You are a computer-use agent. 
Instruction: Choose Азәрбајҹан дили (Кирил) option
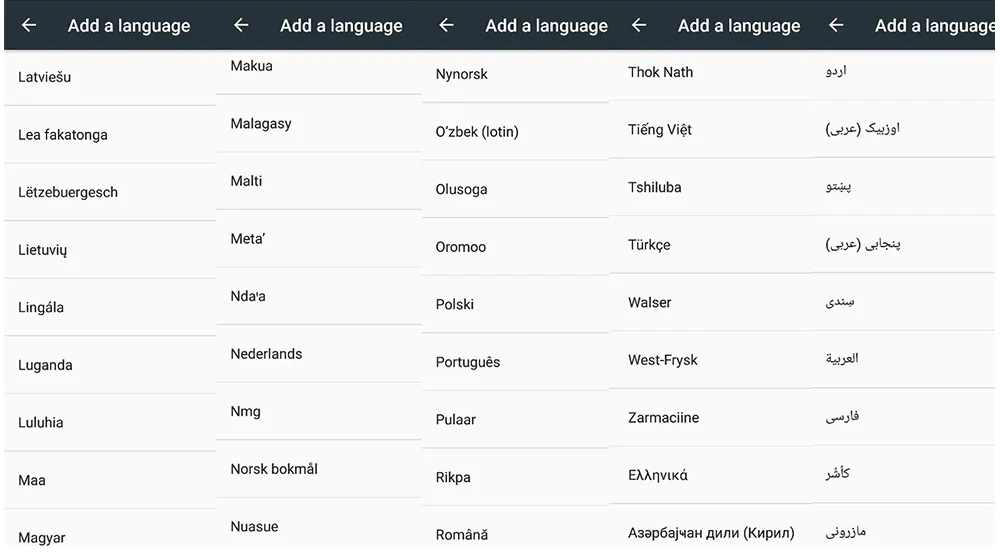[x=711, y=533]
